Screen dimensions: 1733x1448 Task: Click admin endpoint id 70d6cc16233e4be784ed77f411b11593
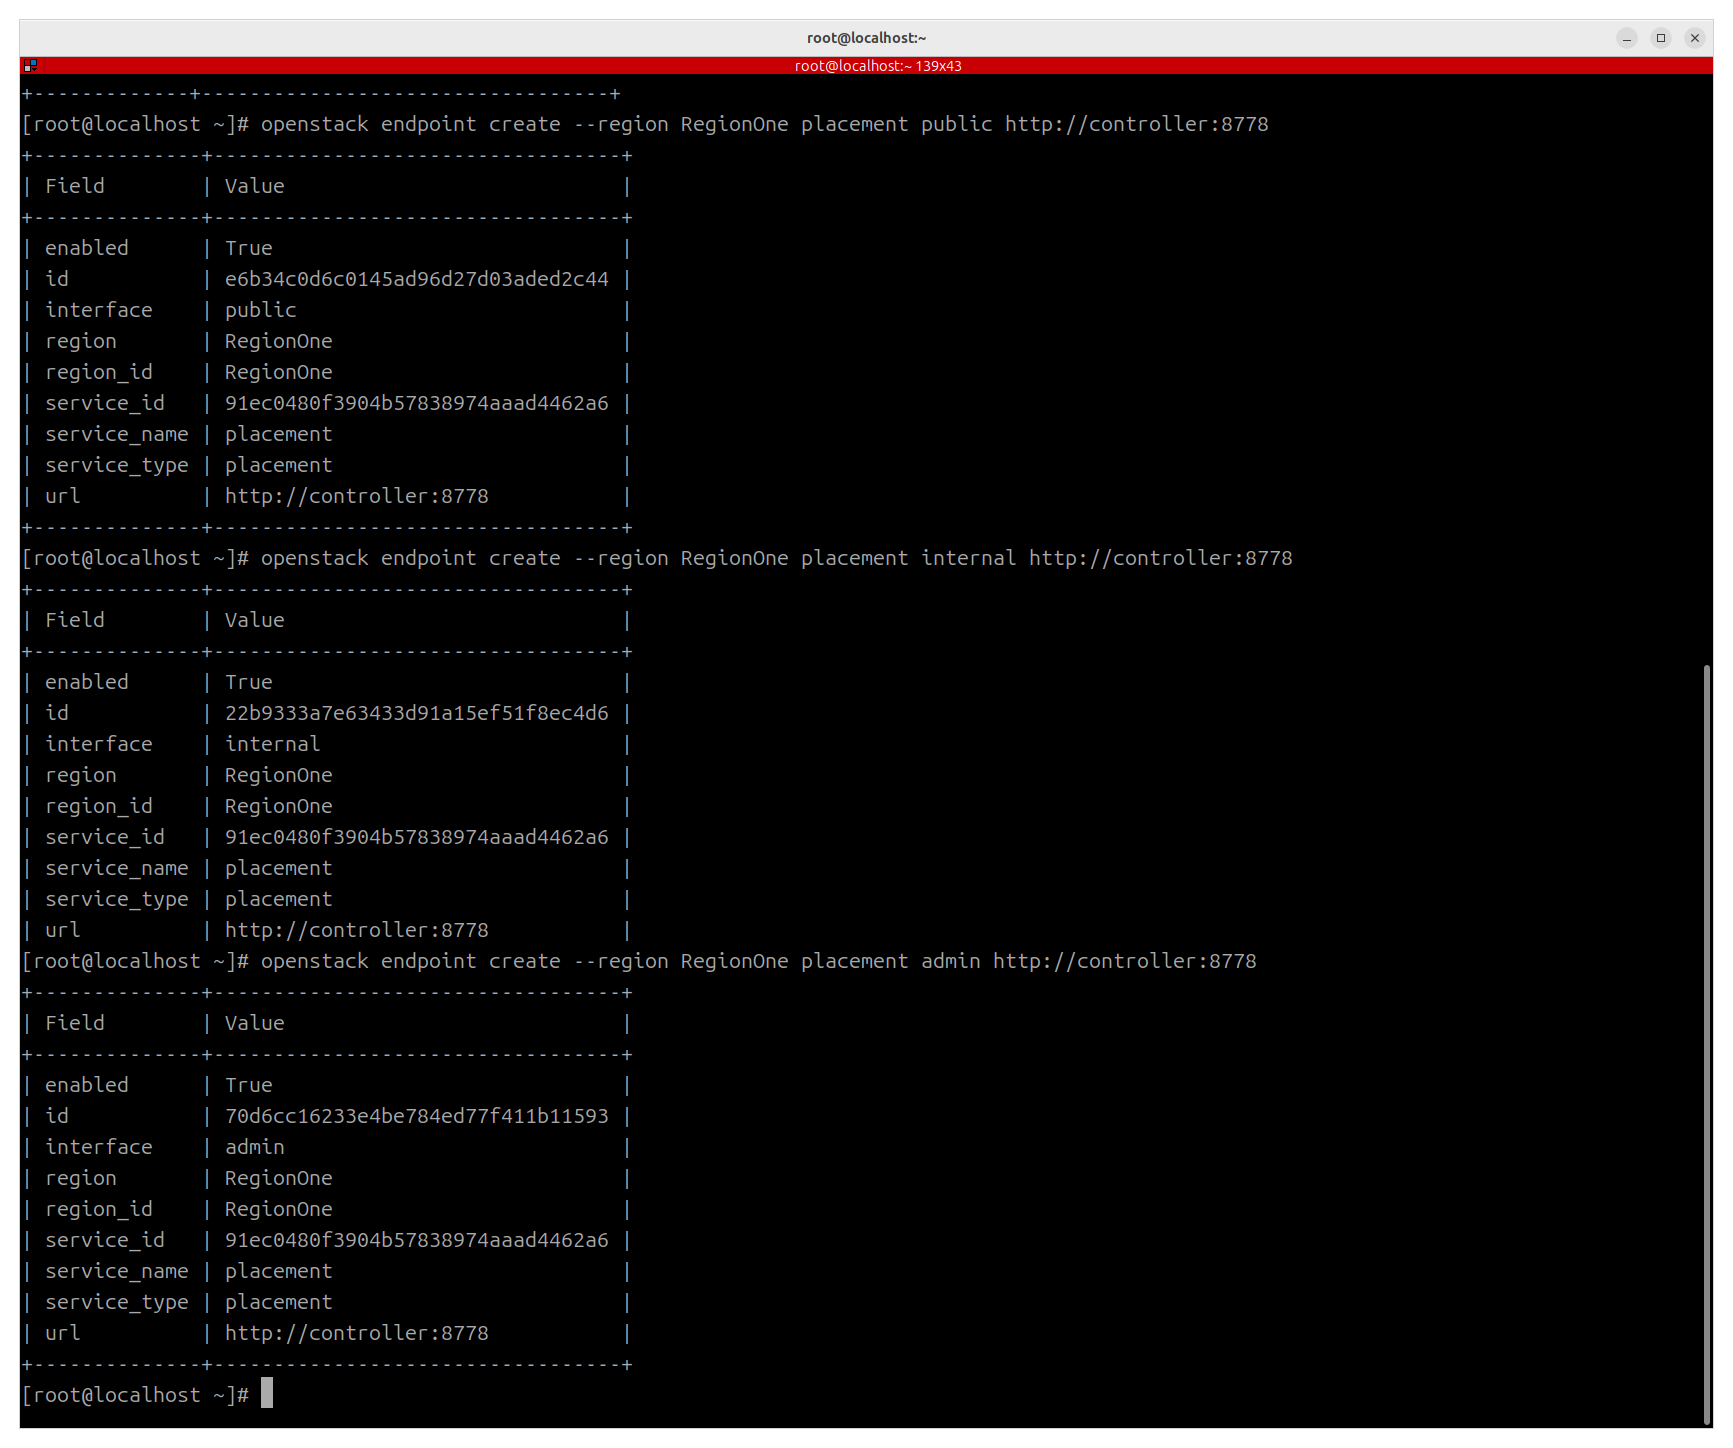pyautogui.click(x=416, y=1116)
